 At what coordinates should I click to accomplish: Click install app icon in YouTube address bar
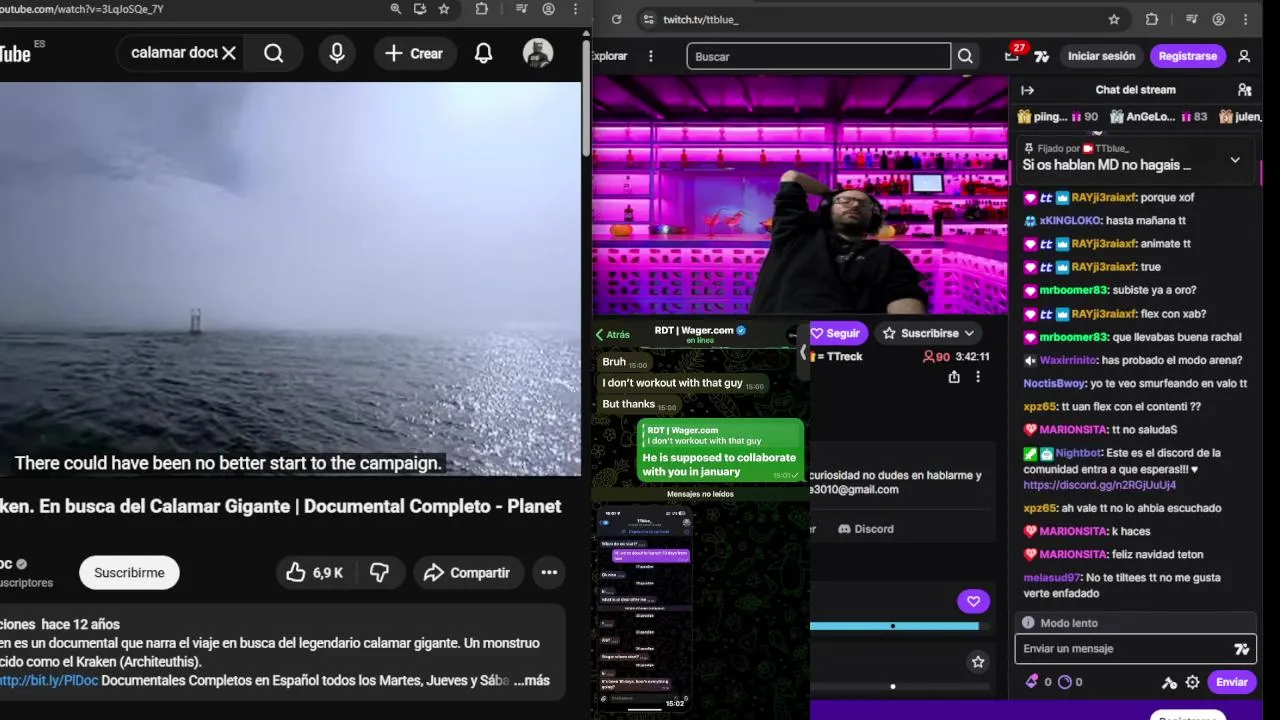(420, 9)
